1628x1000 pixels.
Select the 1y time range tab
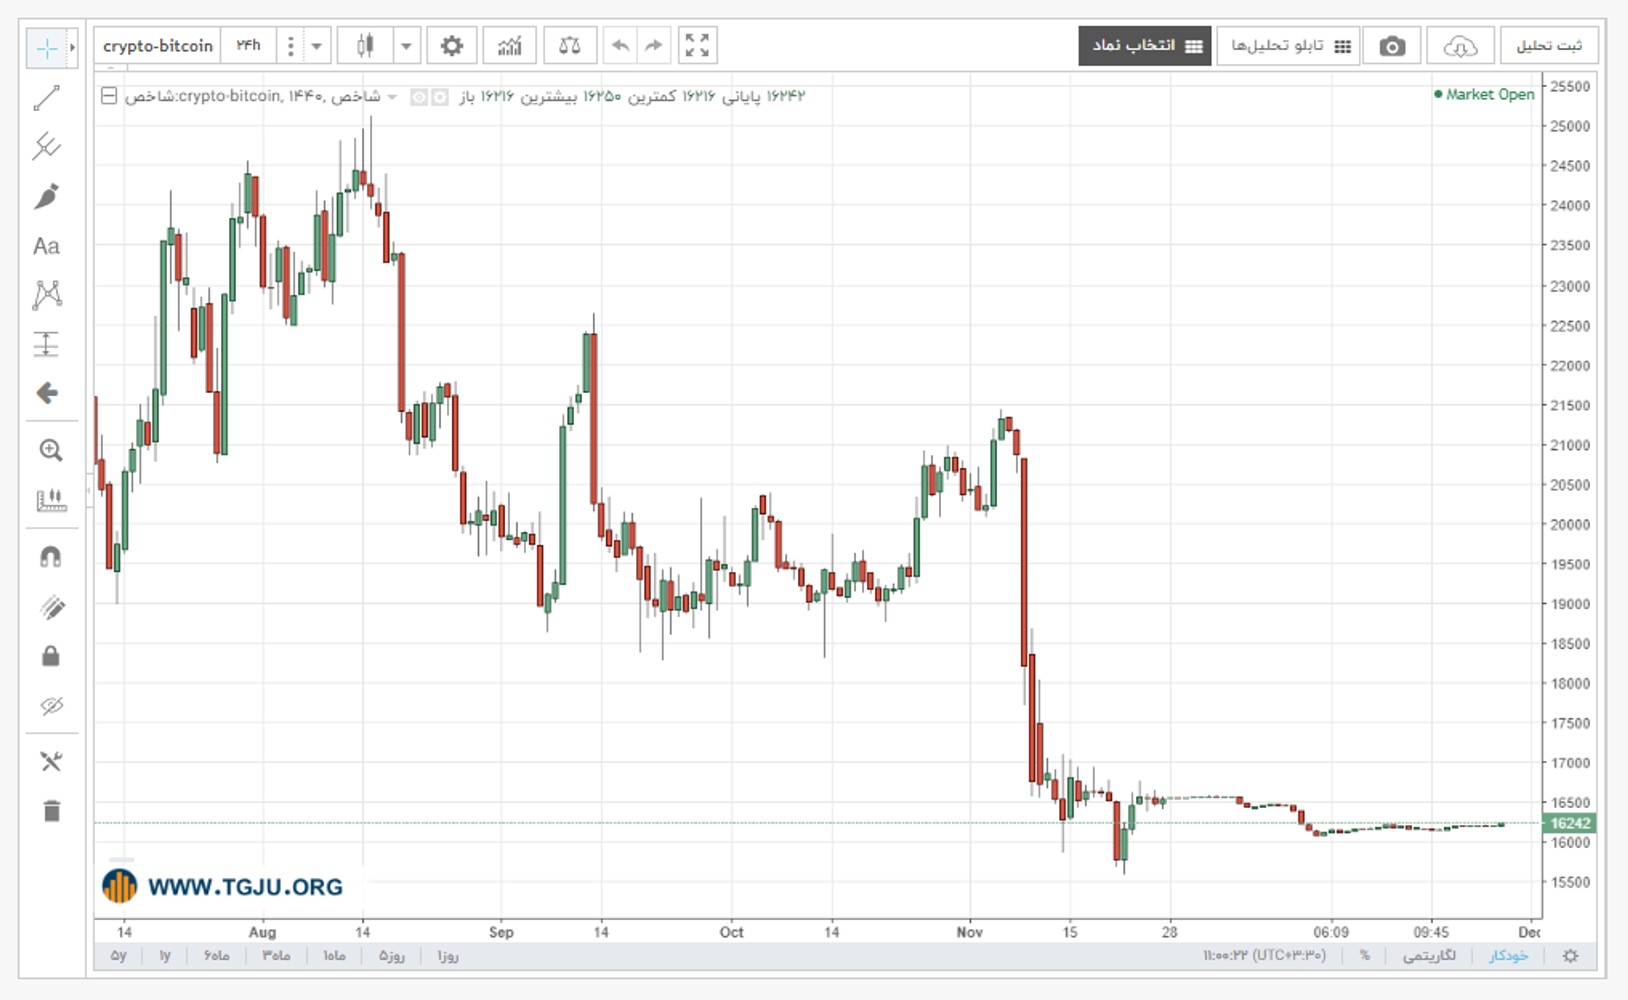click(x=165, y=956)
